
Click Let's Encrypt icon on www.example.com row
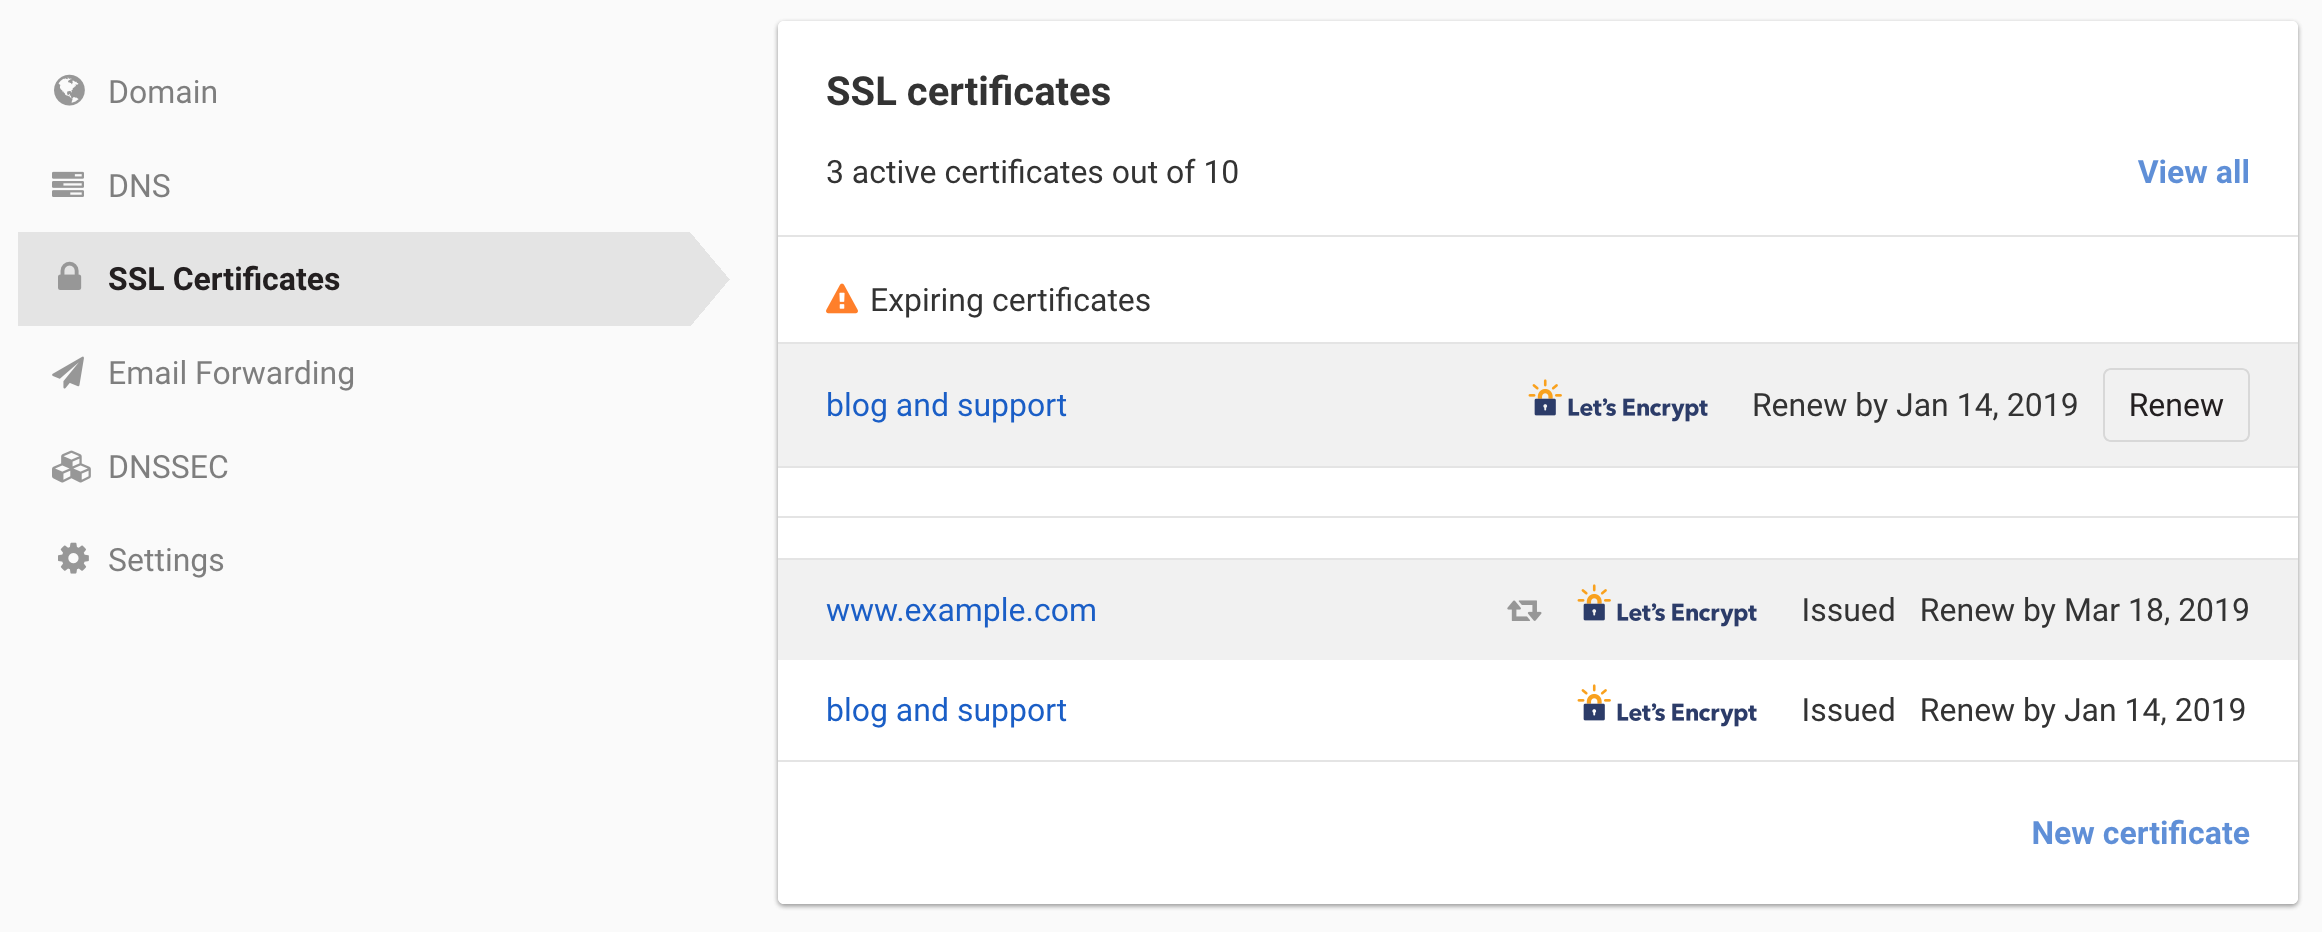1667,609
